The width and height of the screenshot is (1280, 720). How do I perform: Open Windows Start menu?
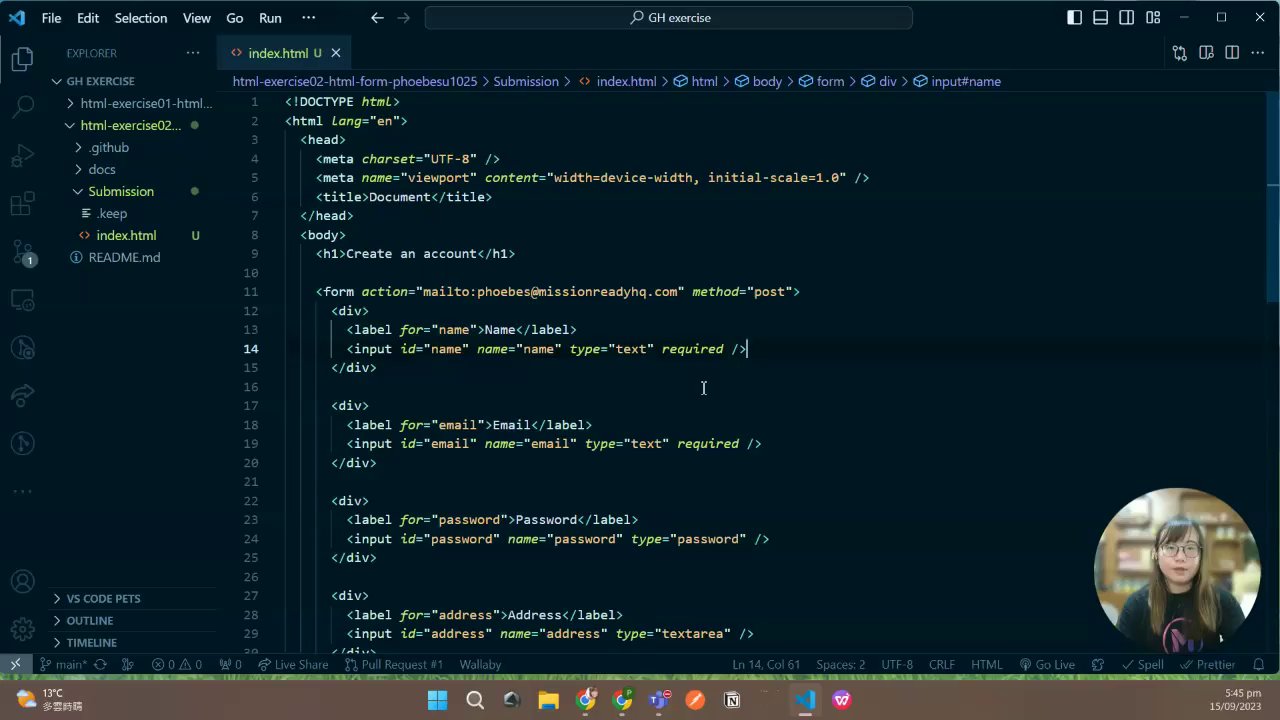coord(438,700)
